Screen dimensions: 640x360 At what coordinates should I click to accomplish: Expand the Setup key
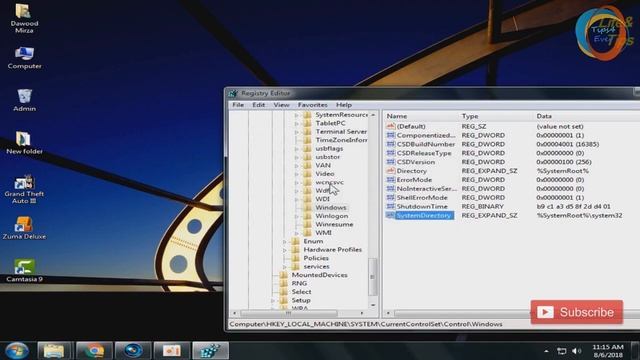(273, 300)
